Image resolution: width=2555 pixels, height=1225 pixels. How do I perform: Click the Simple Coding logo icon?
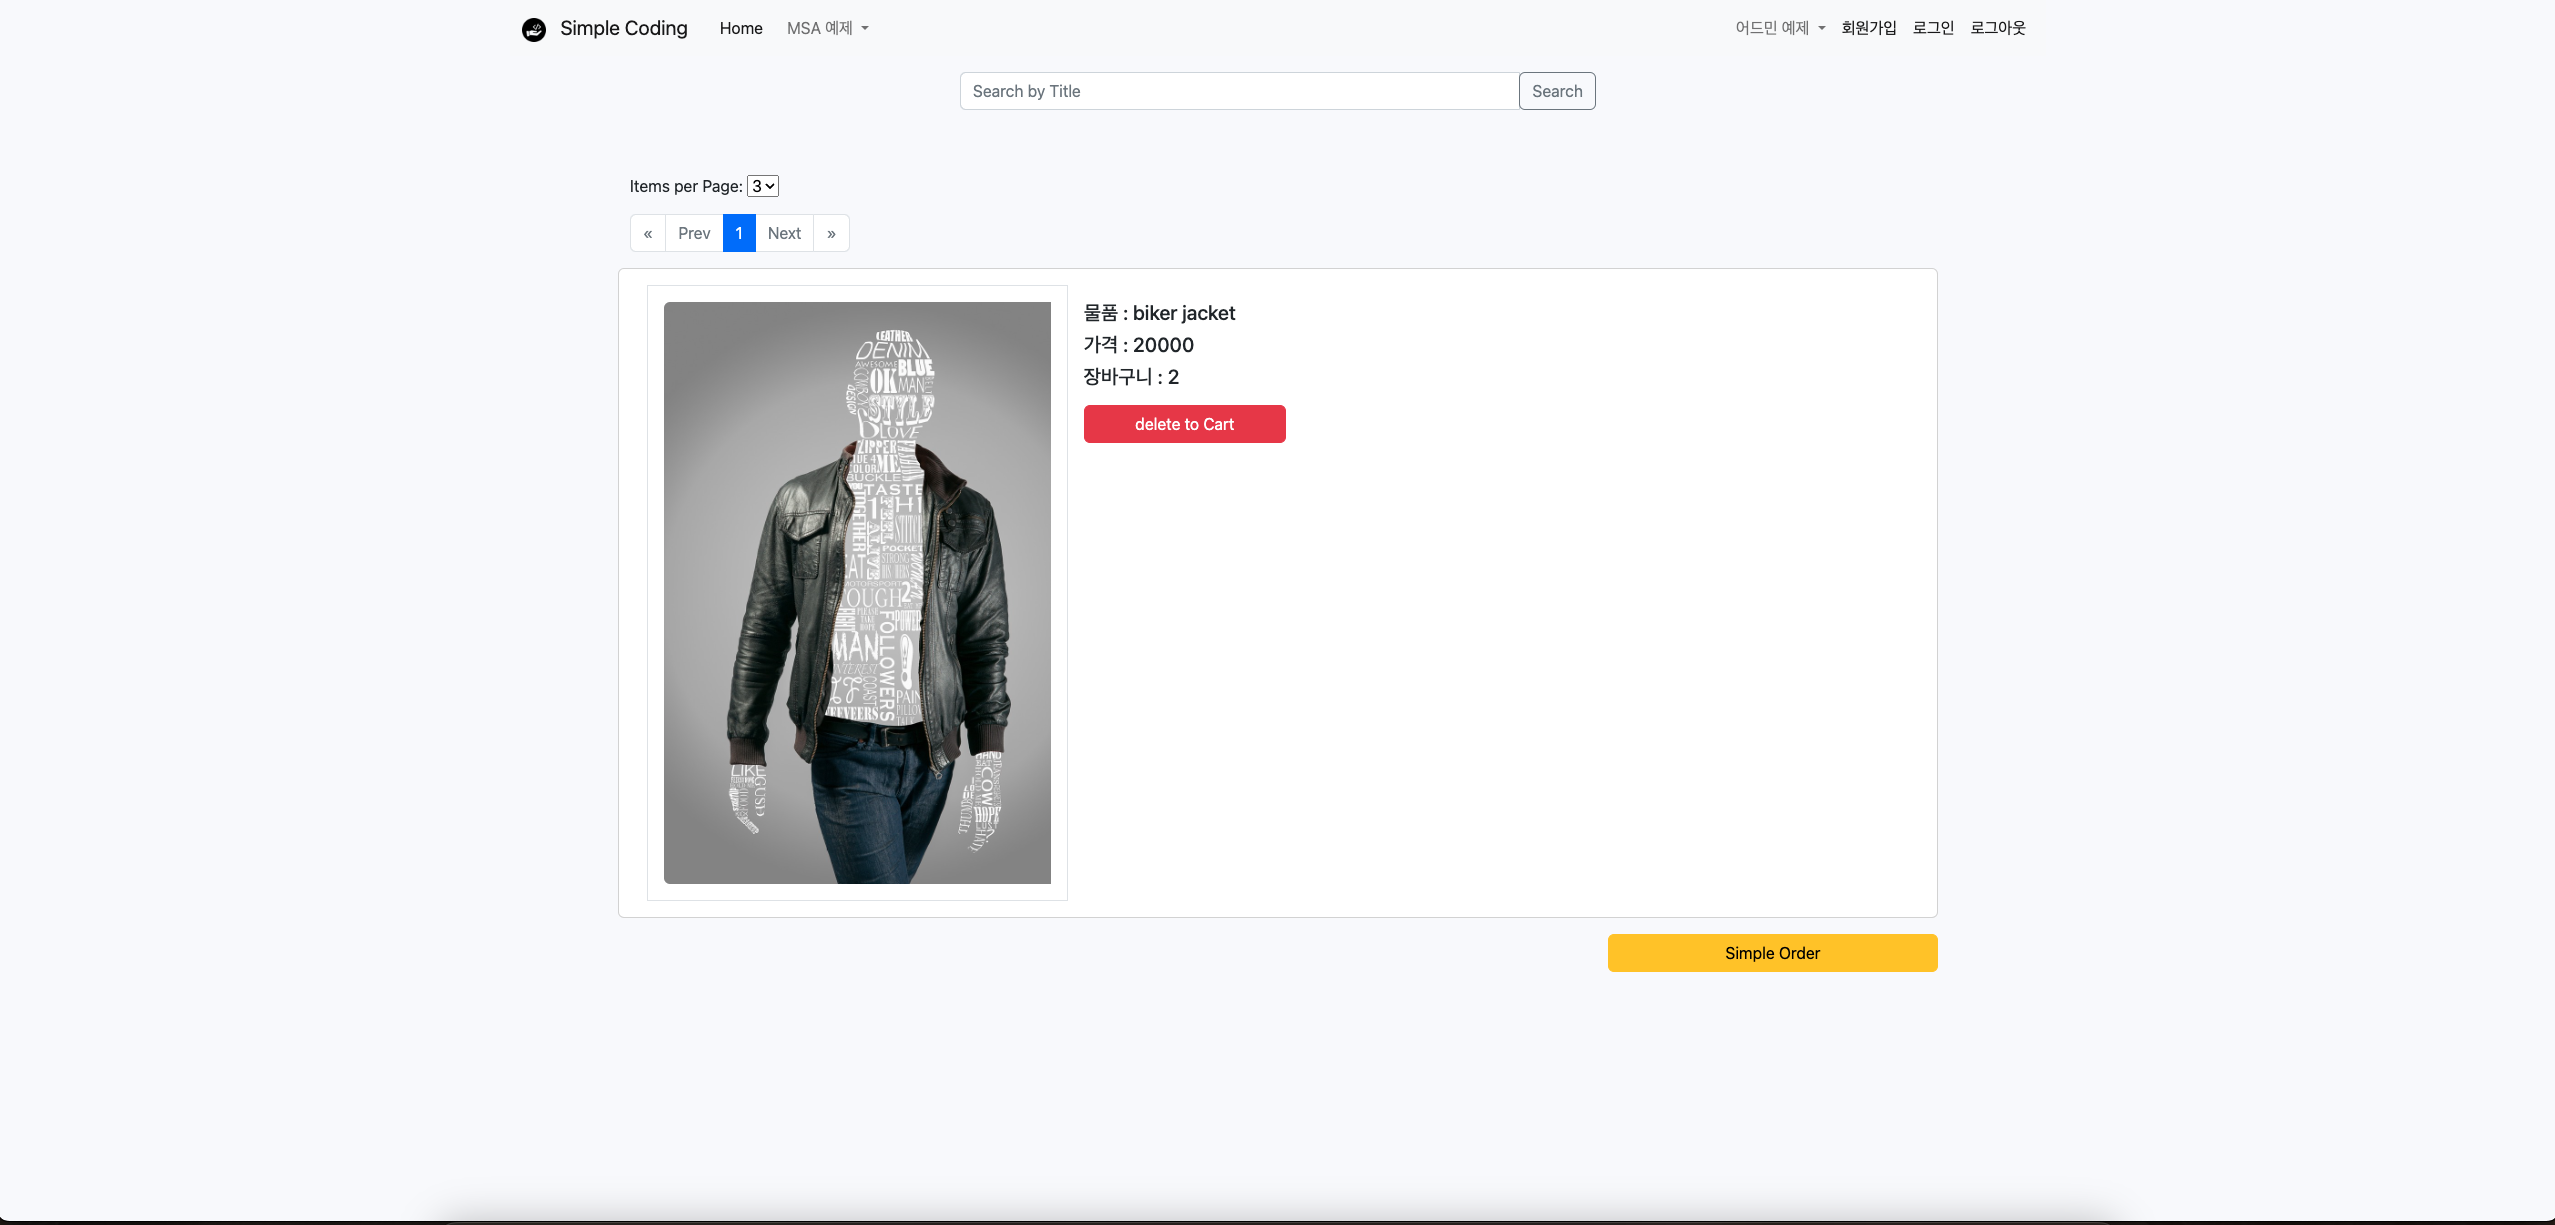tap(534, 29)
